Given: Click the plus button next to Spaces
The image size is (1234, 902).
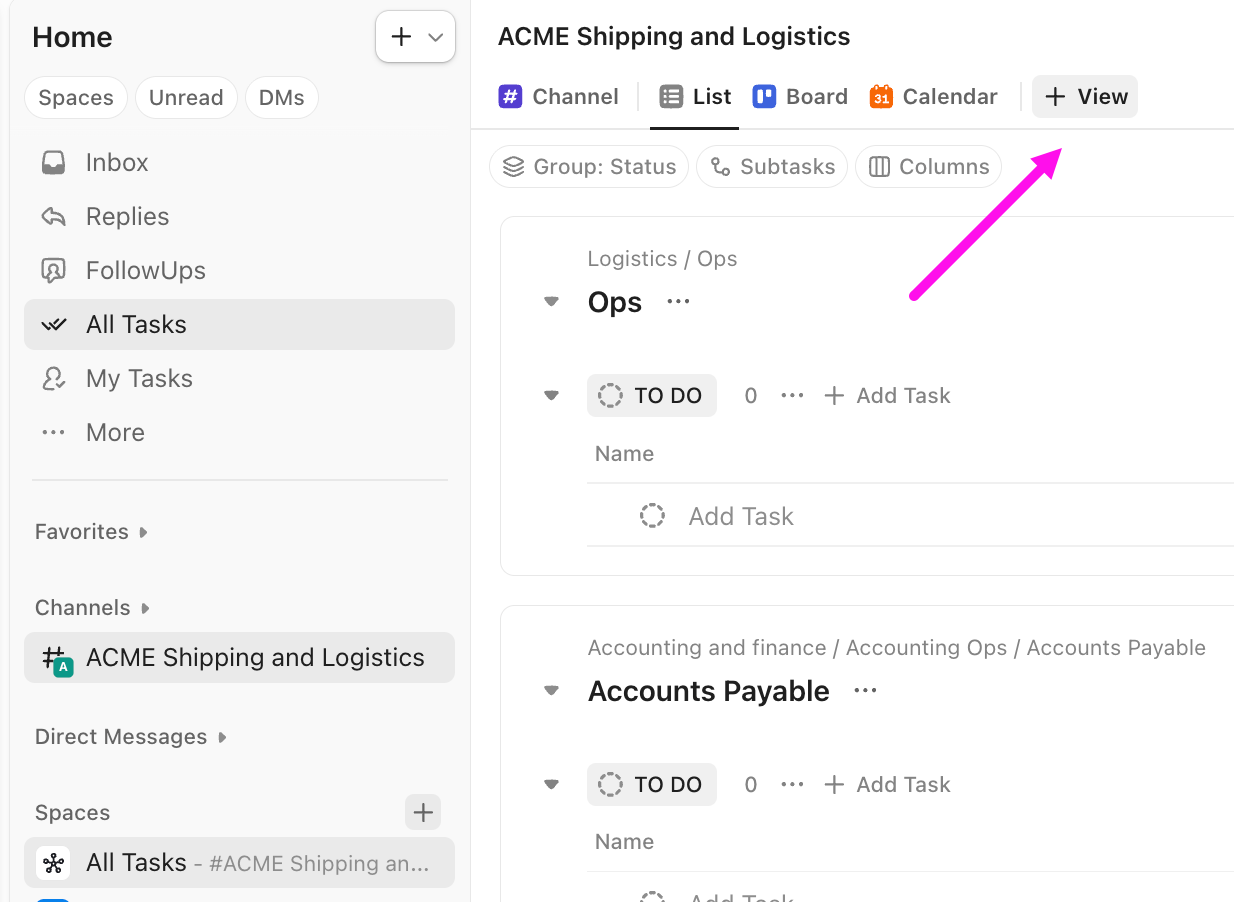Looking at the screenshot, I should coord(423,812).
